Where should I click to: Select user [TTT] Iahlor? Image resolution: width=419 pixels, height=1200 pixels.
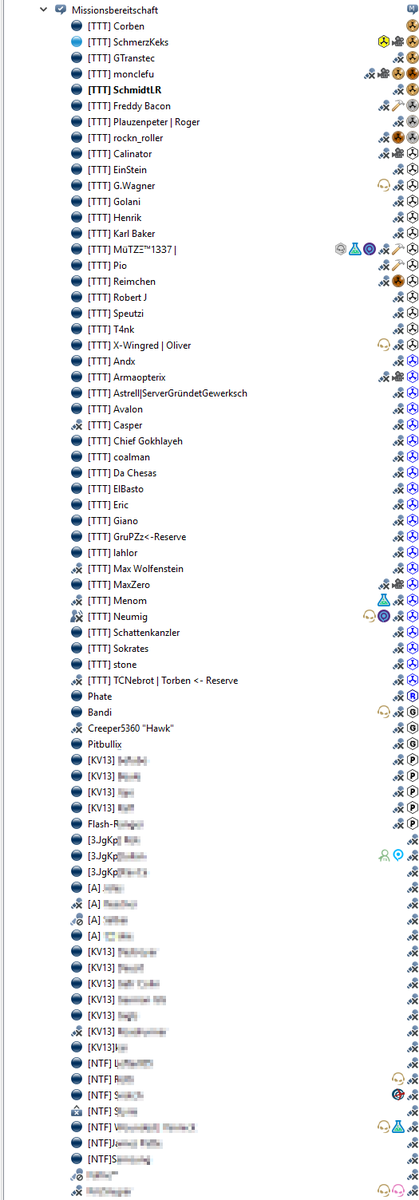click(x=112, y=553)
